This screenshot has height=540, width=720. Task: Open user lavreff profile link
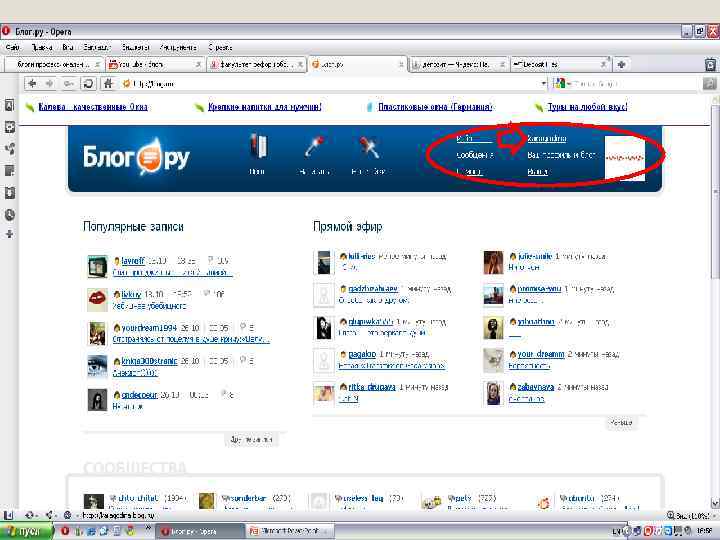click(133, 260)
